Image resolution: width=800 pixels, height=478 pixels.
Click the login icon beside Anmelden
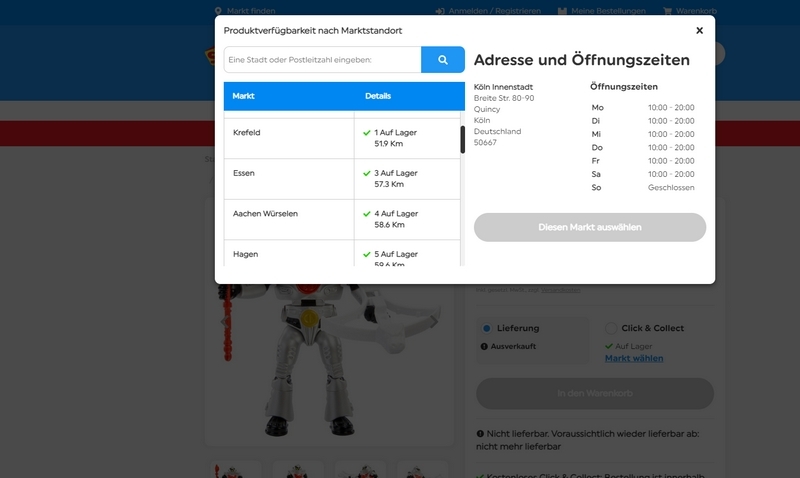click(x=440, y=11)
